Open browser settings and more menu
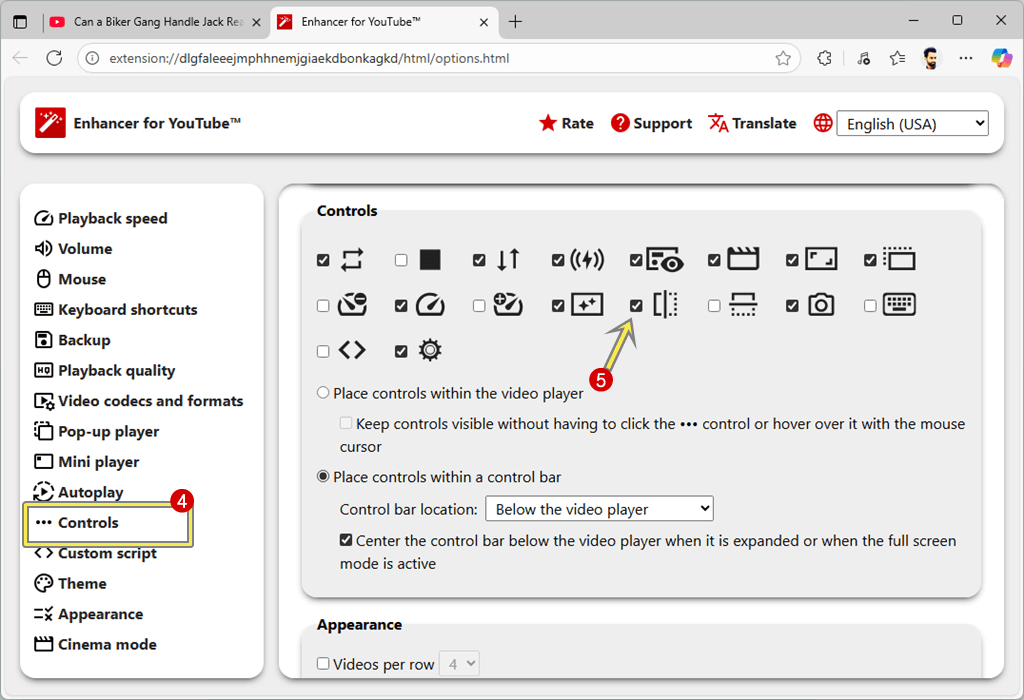1024x700 pixels. coord(966,58)
